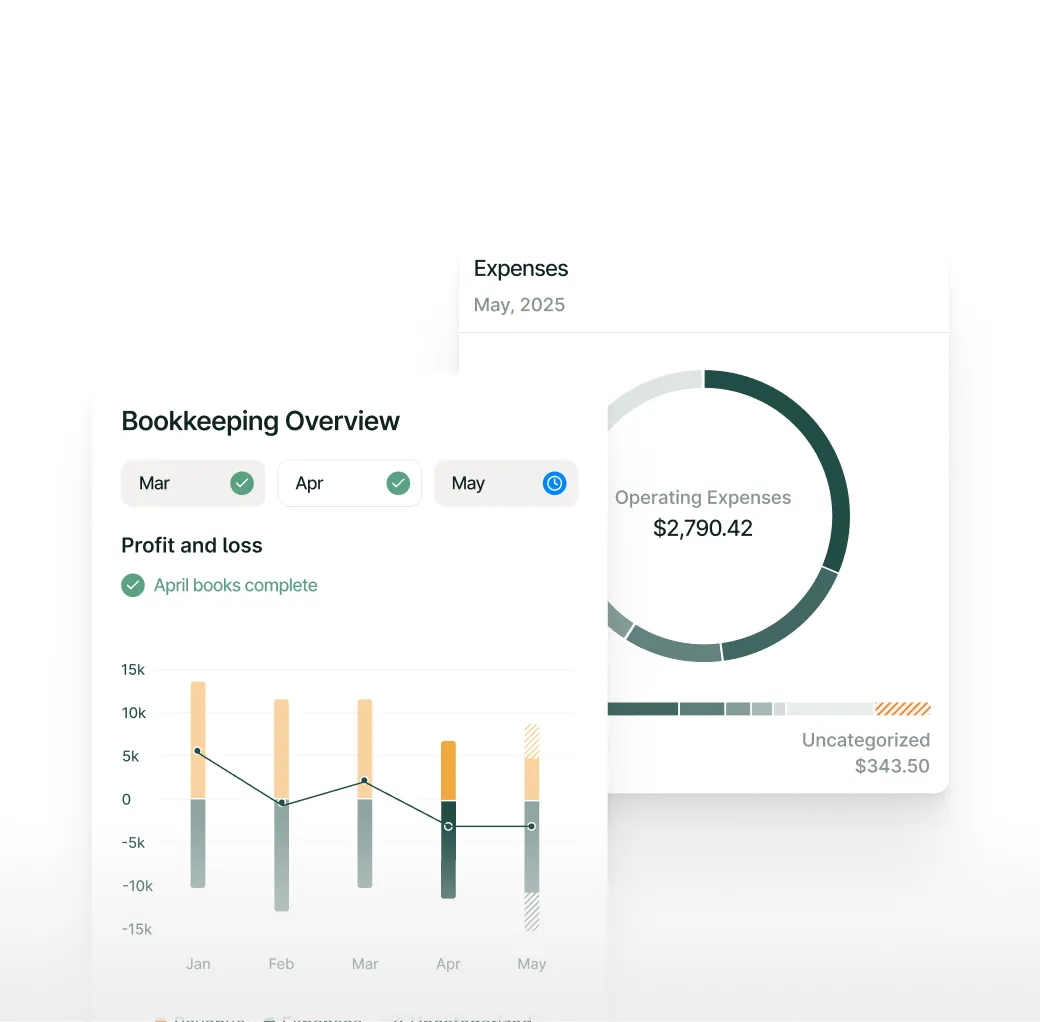
Task: Click the Mar axis label under chart
Action: coord(365,964)
